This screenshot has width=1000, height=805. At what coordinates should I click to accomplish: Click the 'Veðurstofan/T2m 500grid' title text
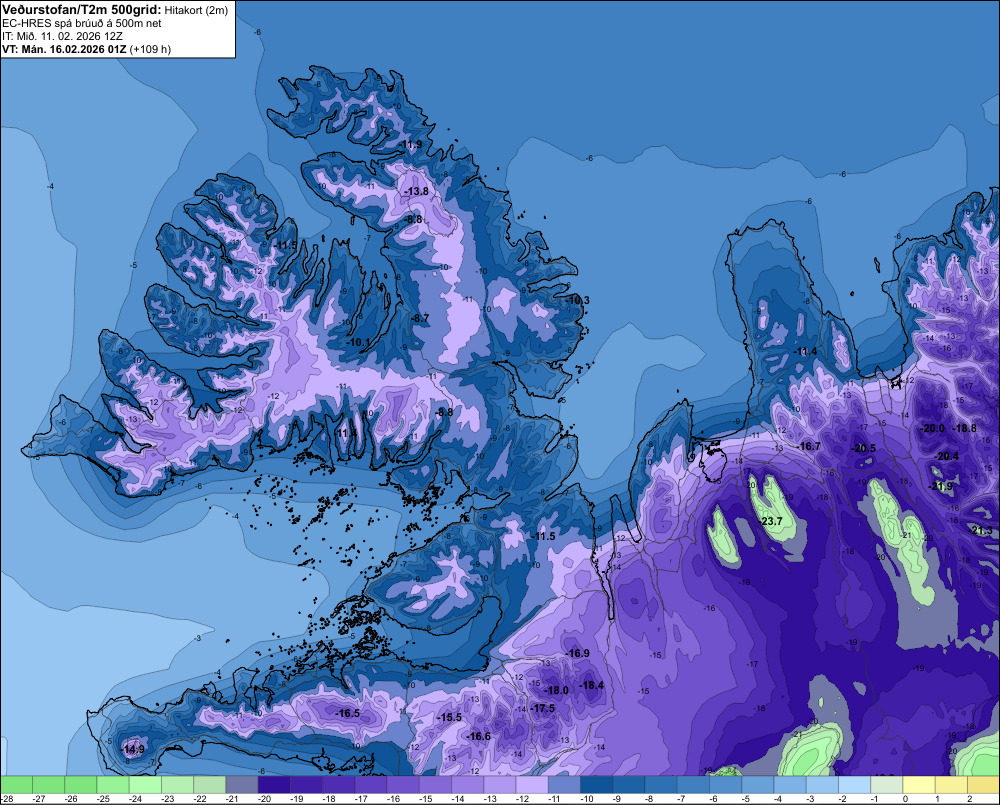[x=82, y=10]
